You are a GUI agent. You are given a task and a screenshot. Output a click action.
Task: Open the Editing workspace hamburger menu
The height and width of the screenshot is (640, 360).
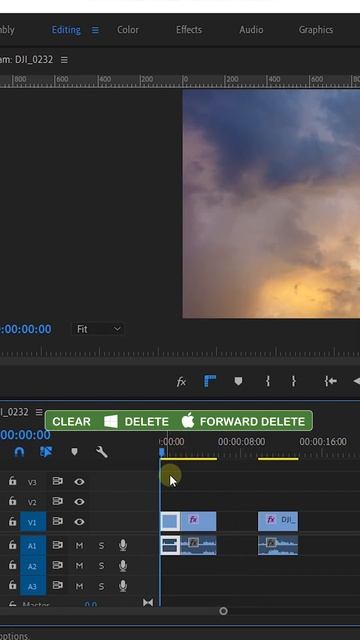click(x=95, y=30)
